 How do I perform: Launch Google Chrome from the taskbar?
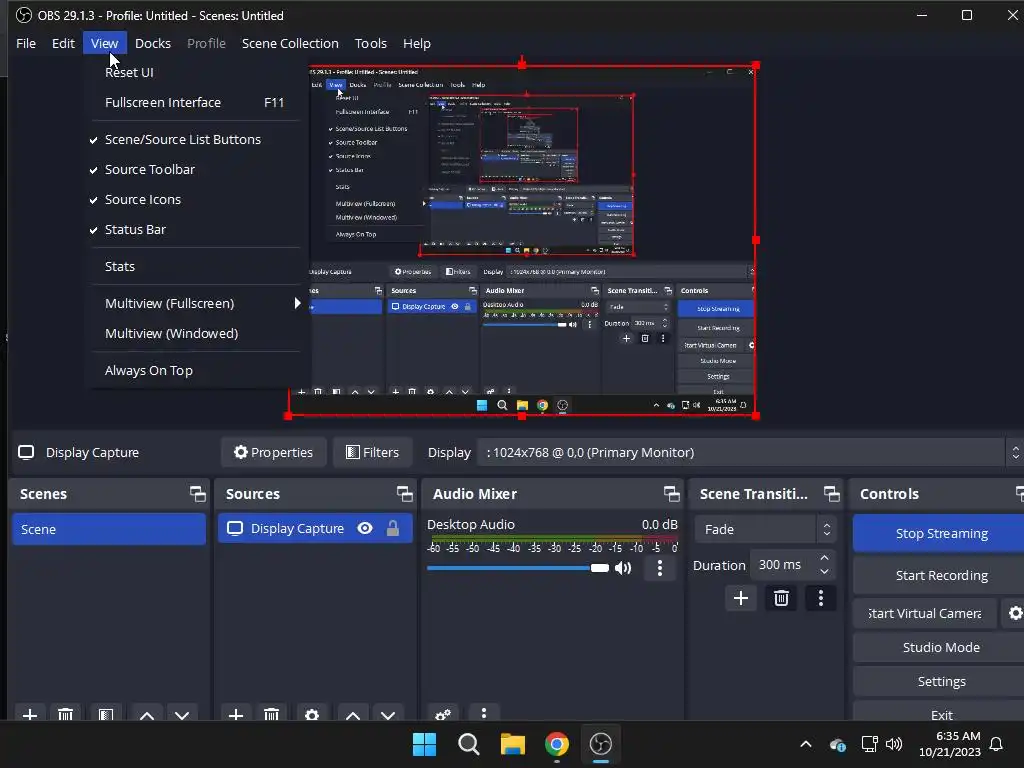point(556,744)
